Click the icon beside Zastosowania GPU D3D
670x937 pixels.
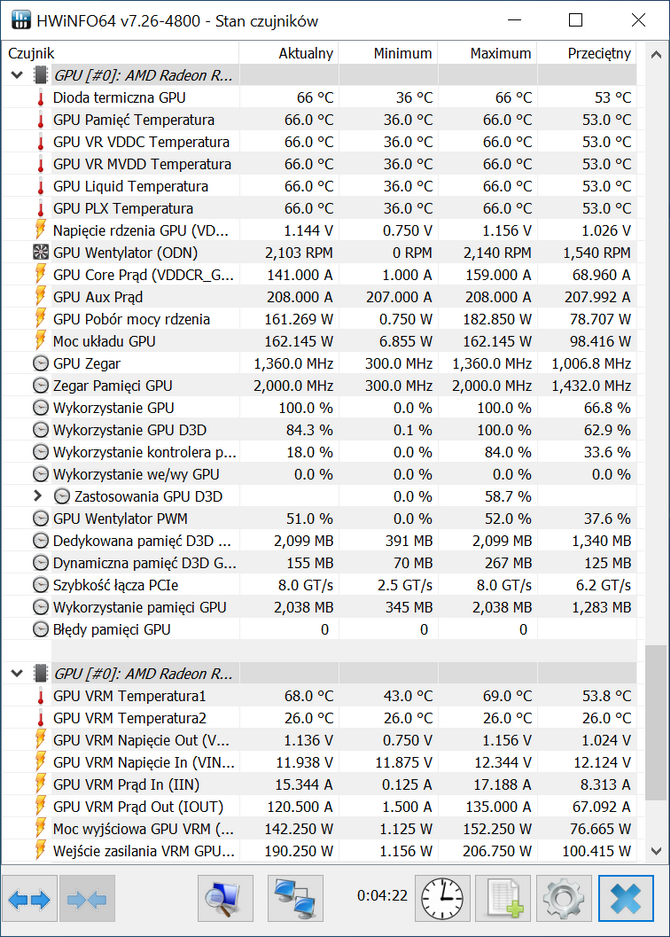[62, 496]
